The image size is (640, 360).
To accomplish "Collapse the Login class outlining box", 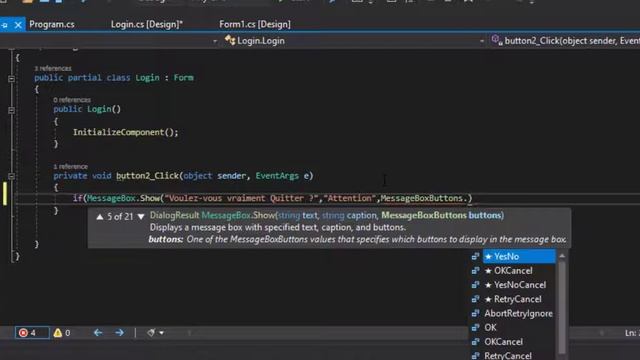I will click(x=11, y=78).
